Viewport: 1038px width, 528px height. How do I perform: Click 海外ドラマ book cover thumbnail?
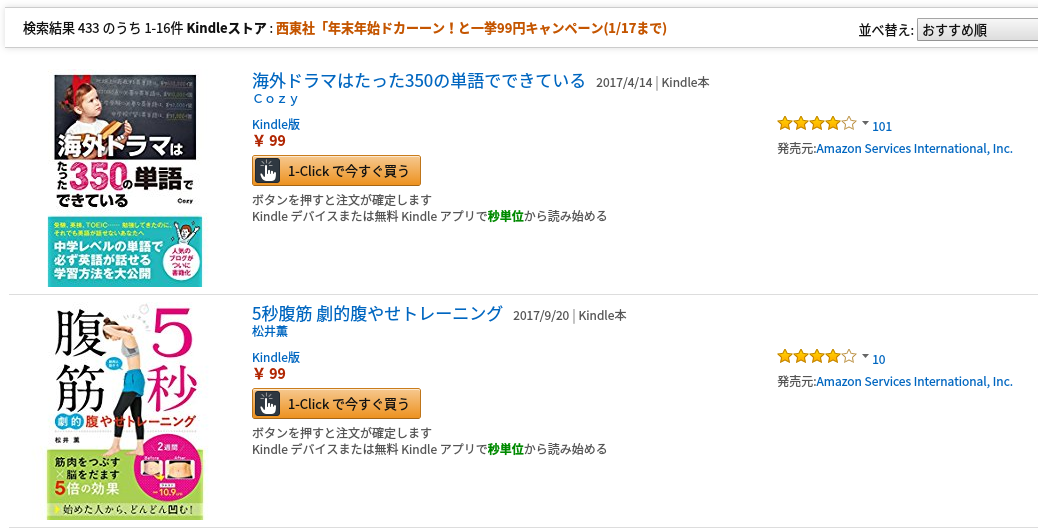125,180
